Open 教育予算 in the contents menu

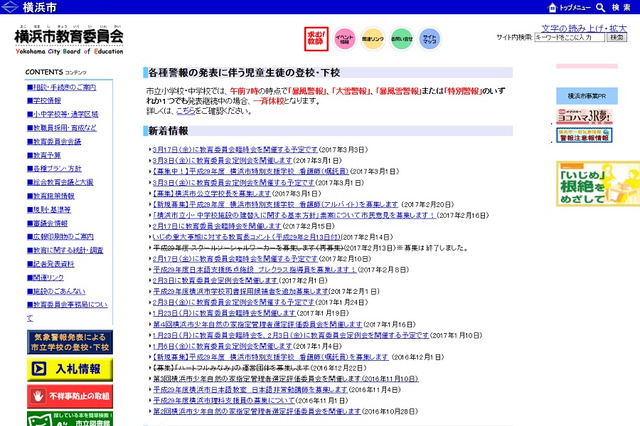44,155
